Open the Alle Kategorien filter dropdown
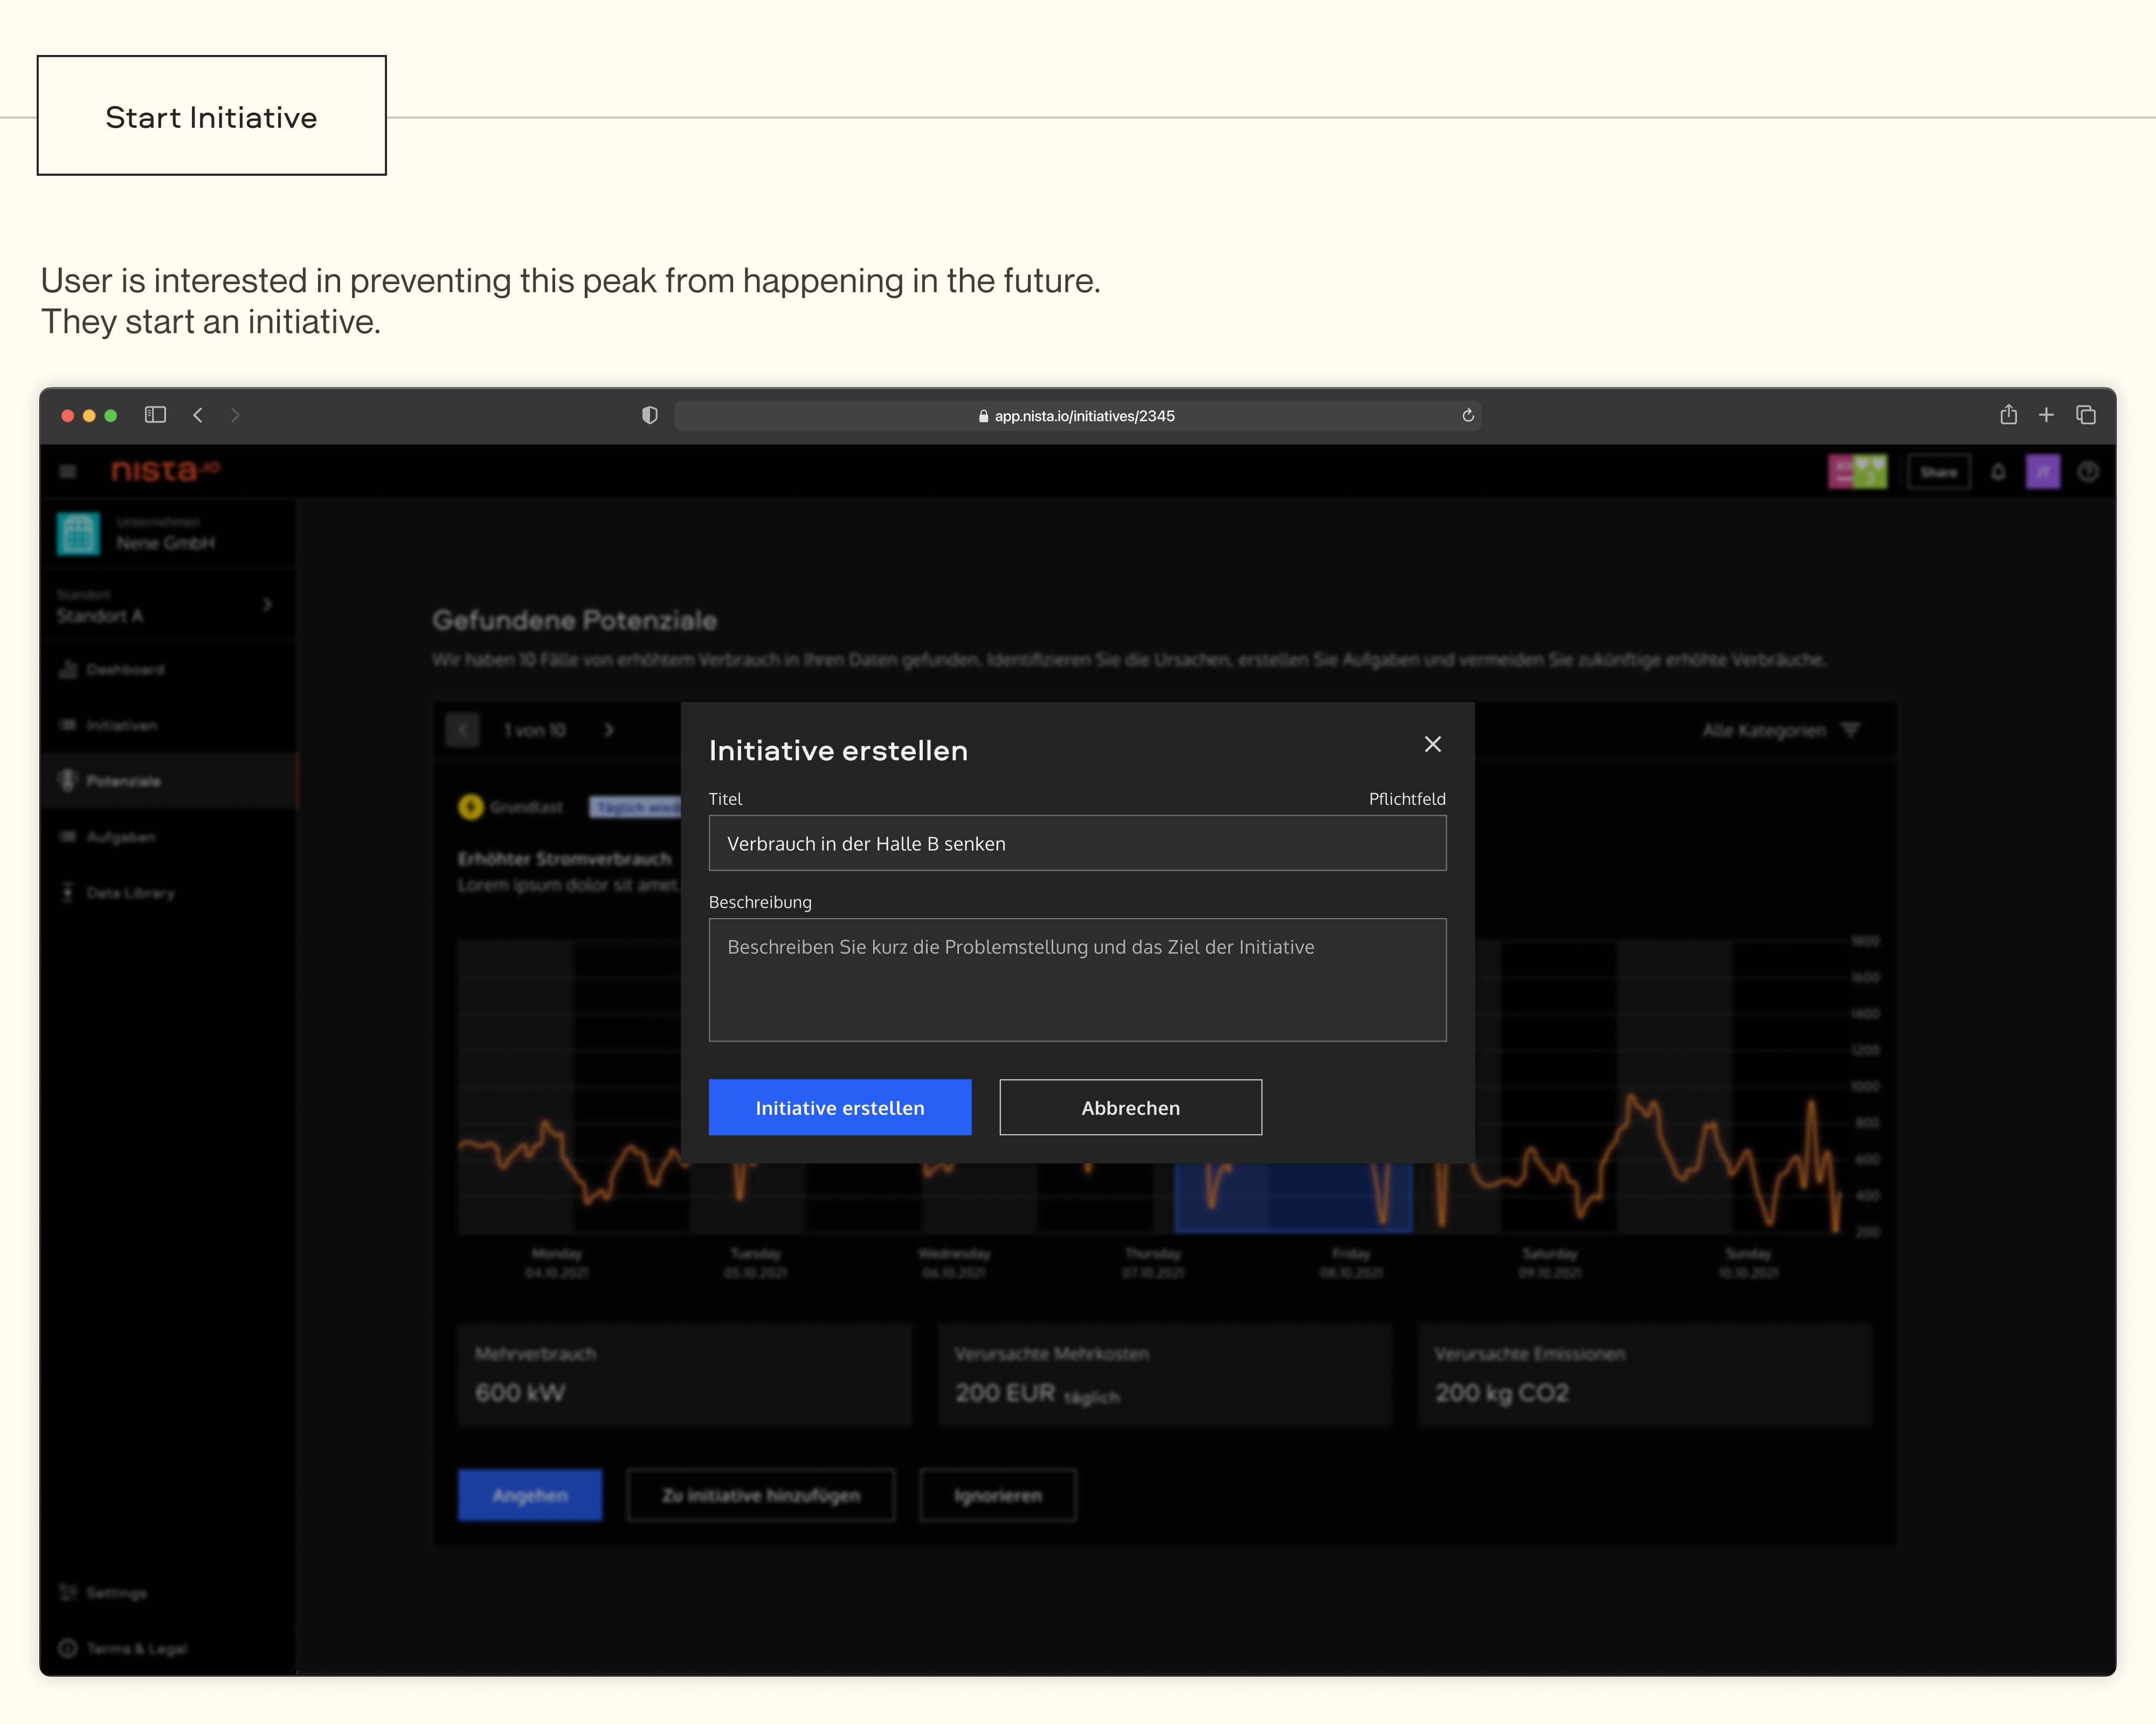Image resolution: width=2156 pixels, height=1724 pixels. [1781, 731]
